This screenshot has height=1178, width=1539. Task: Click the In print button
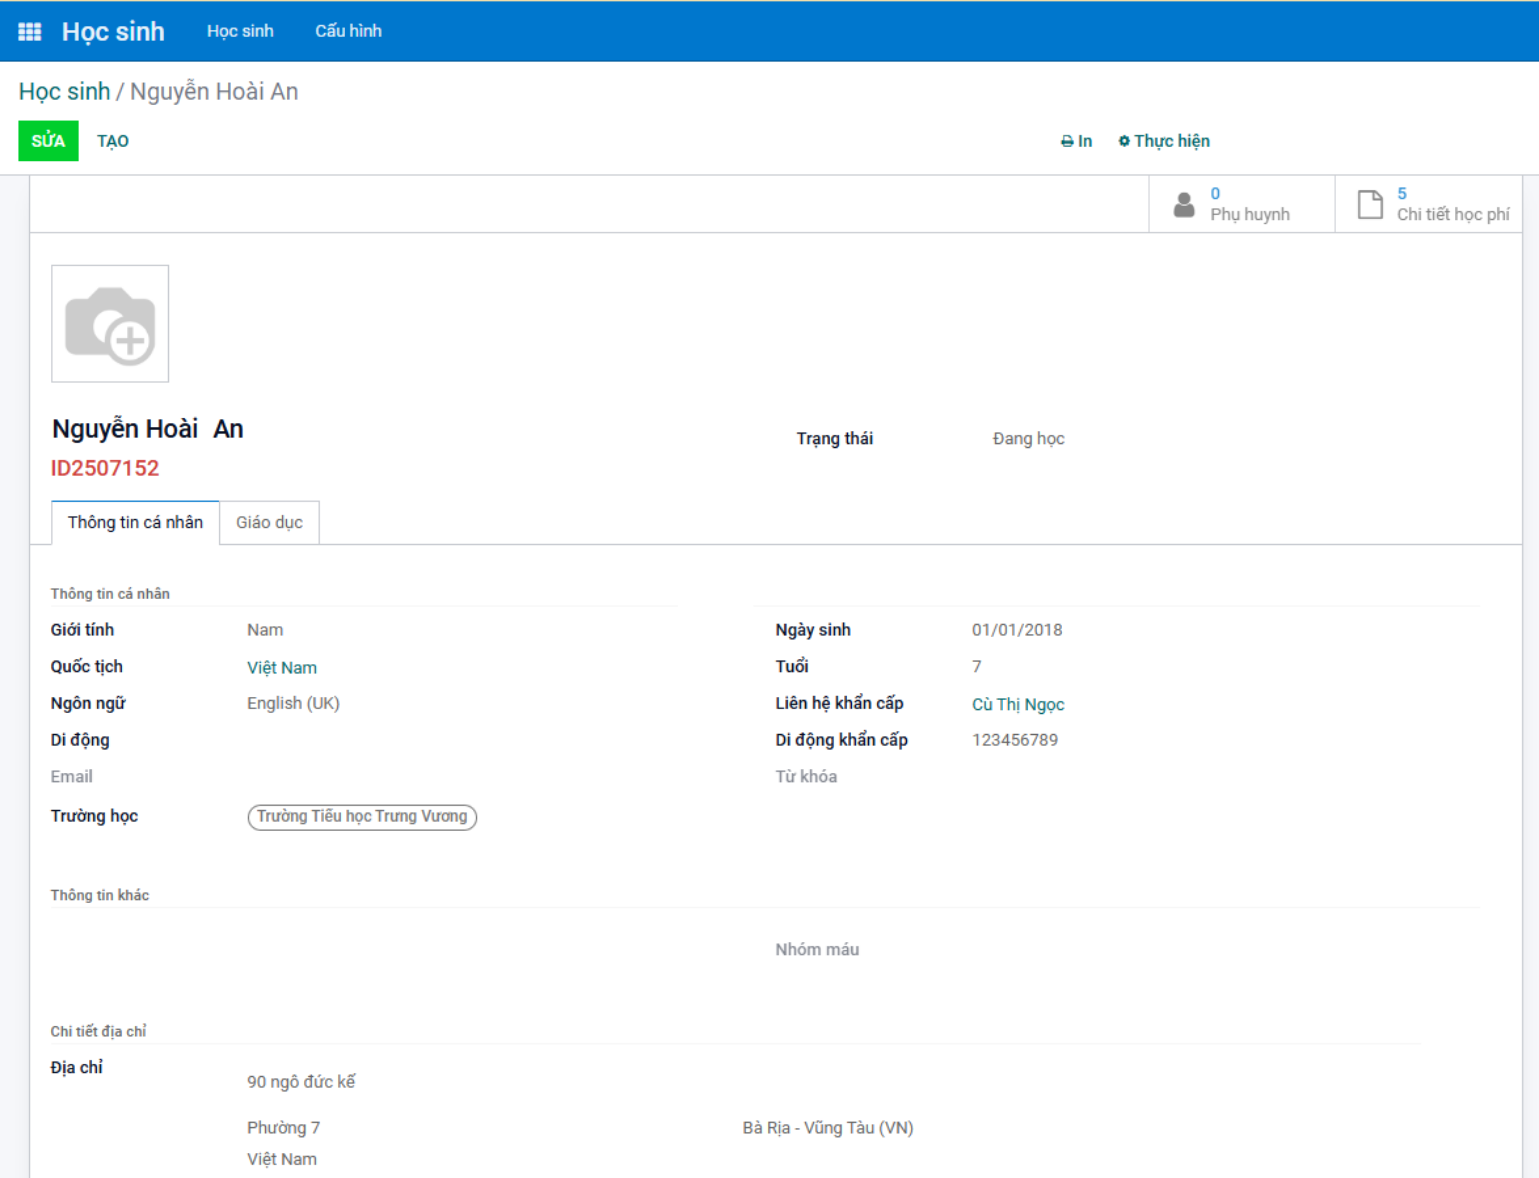click(1076, 141)
